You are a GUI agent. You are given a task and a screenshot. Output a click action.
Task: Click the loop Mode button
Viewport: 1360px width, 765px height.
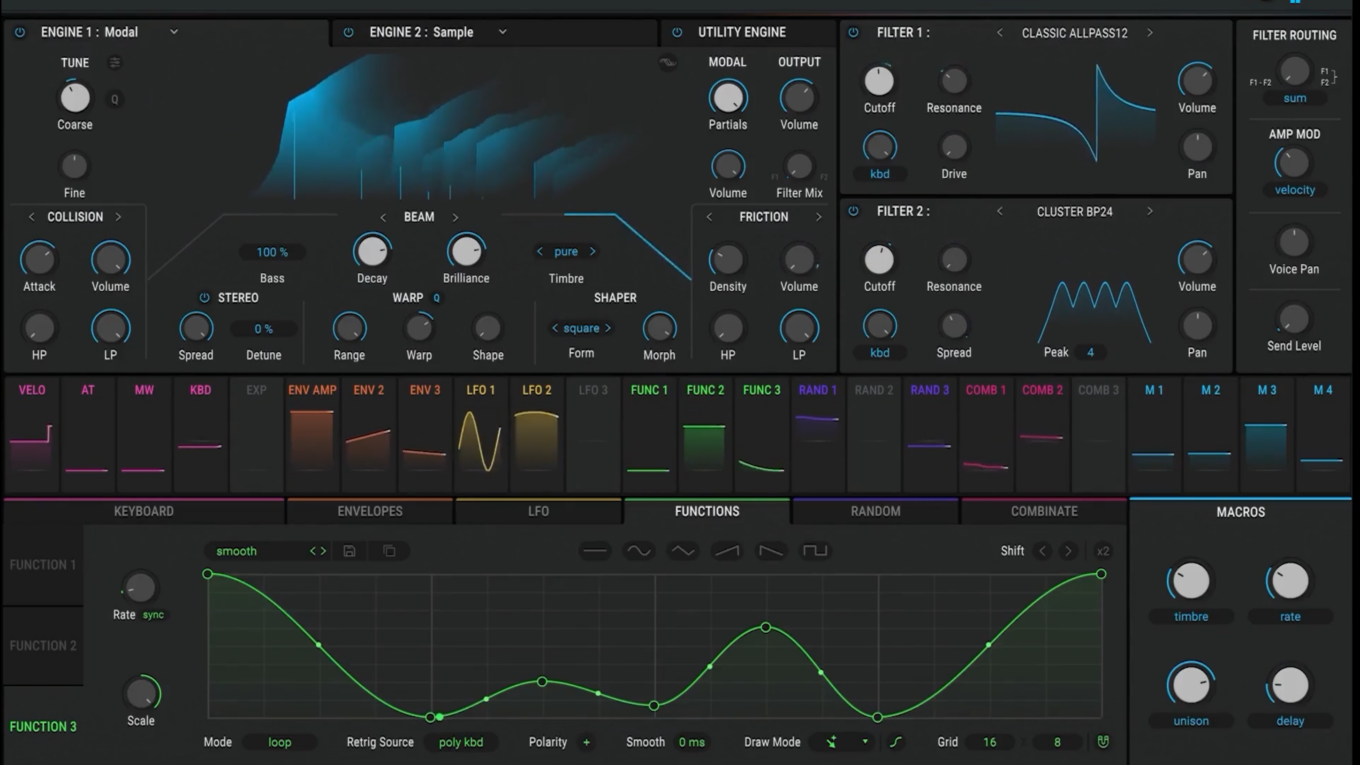280,742
